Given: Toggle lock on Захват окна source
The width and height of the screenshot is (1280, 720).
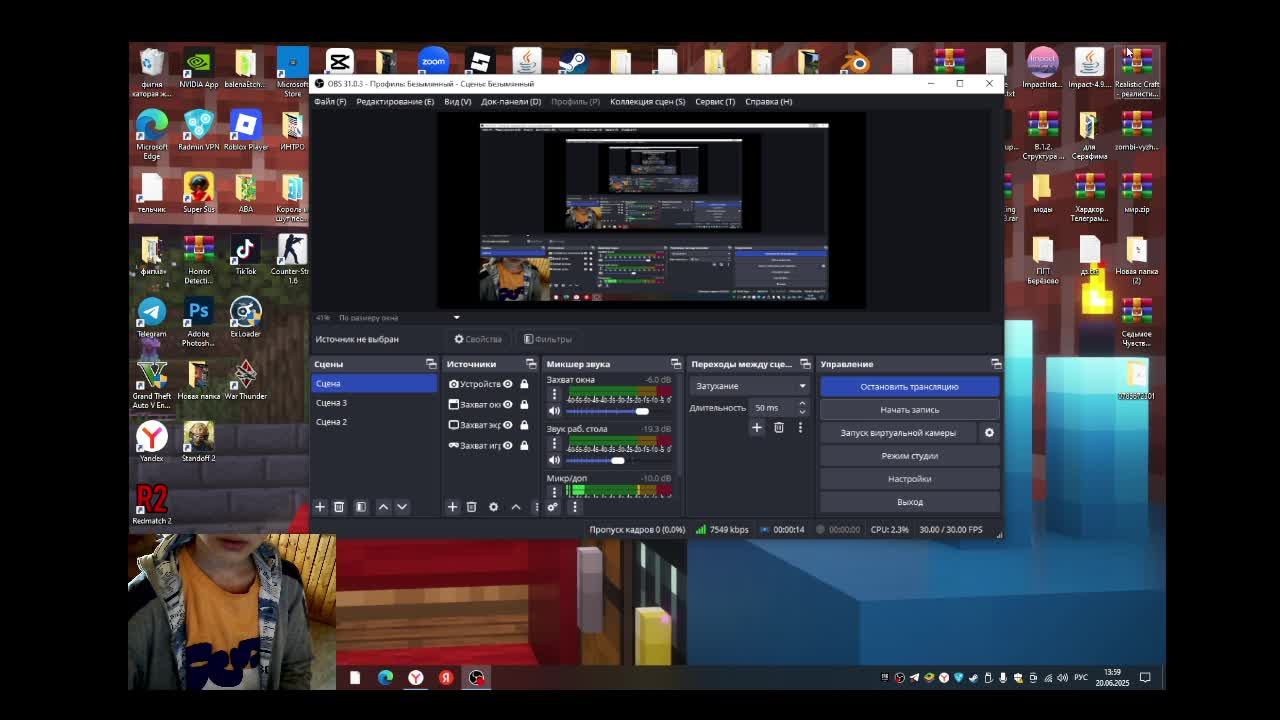Looking at the screenshot, I should pos(524,405).
